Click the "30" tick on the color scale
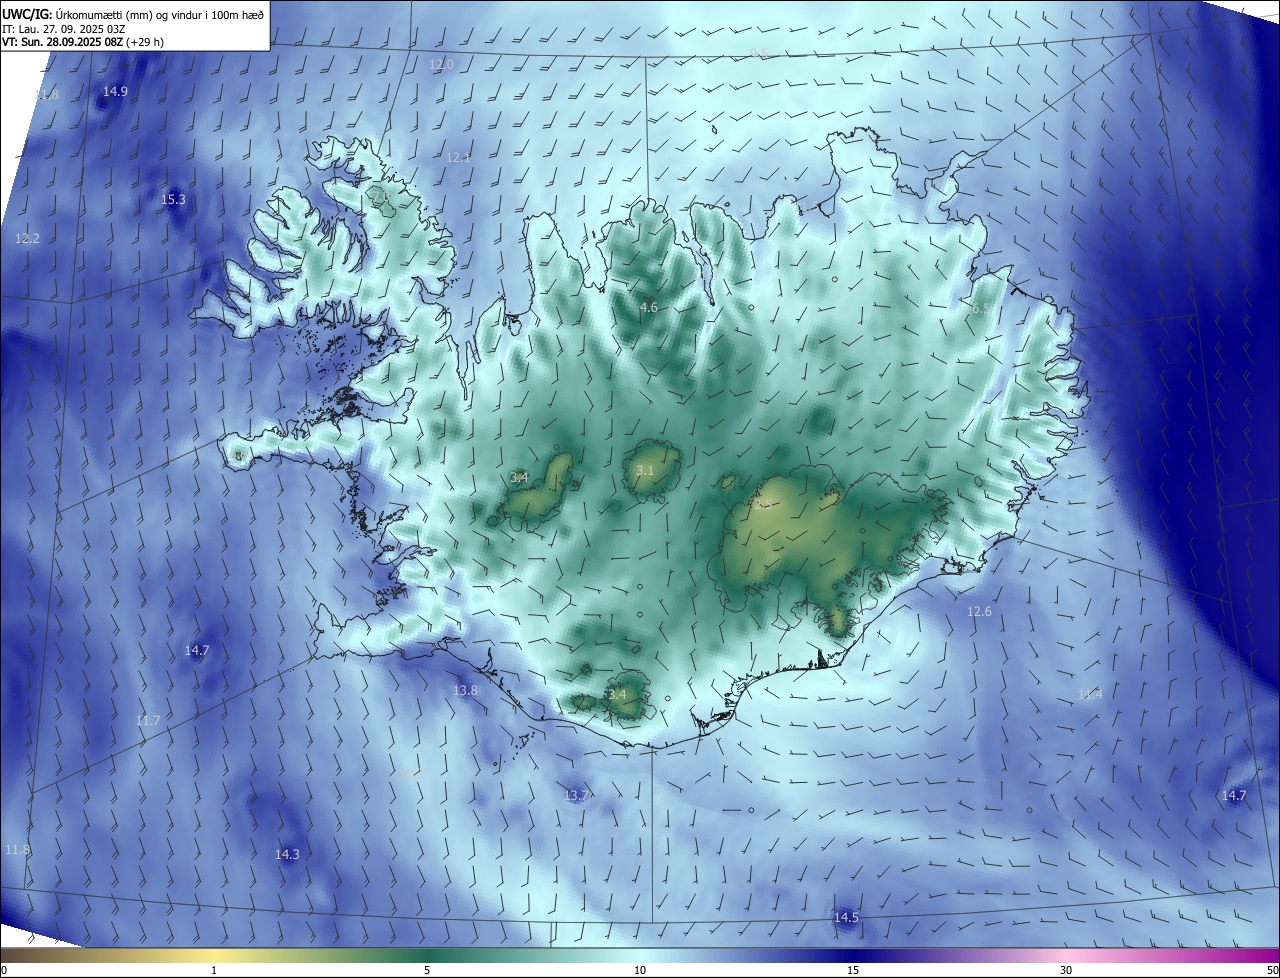Viewport: 1280px width, 978px height. click(x=1066, y=970)
